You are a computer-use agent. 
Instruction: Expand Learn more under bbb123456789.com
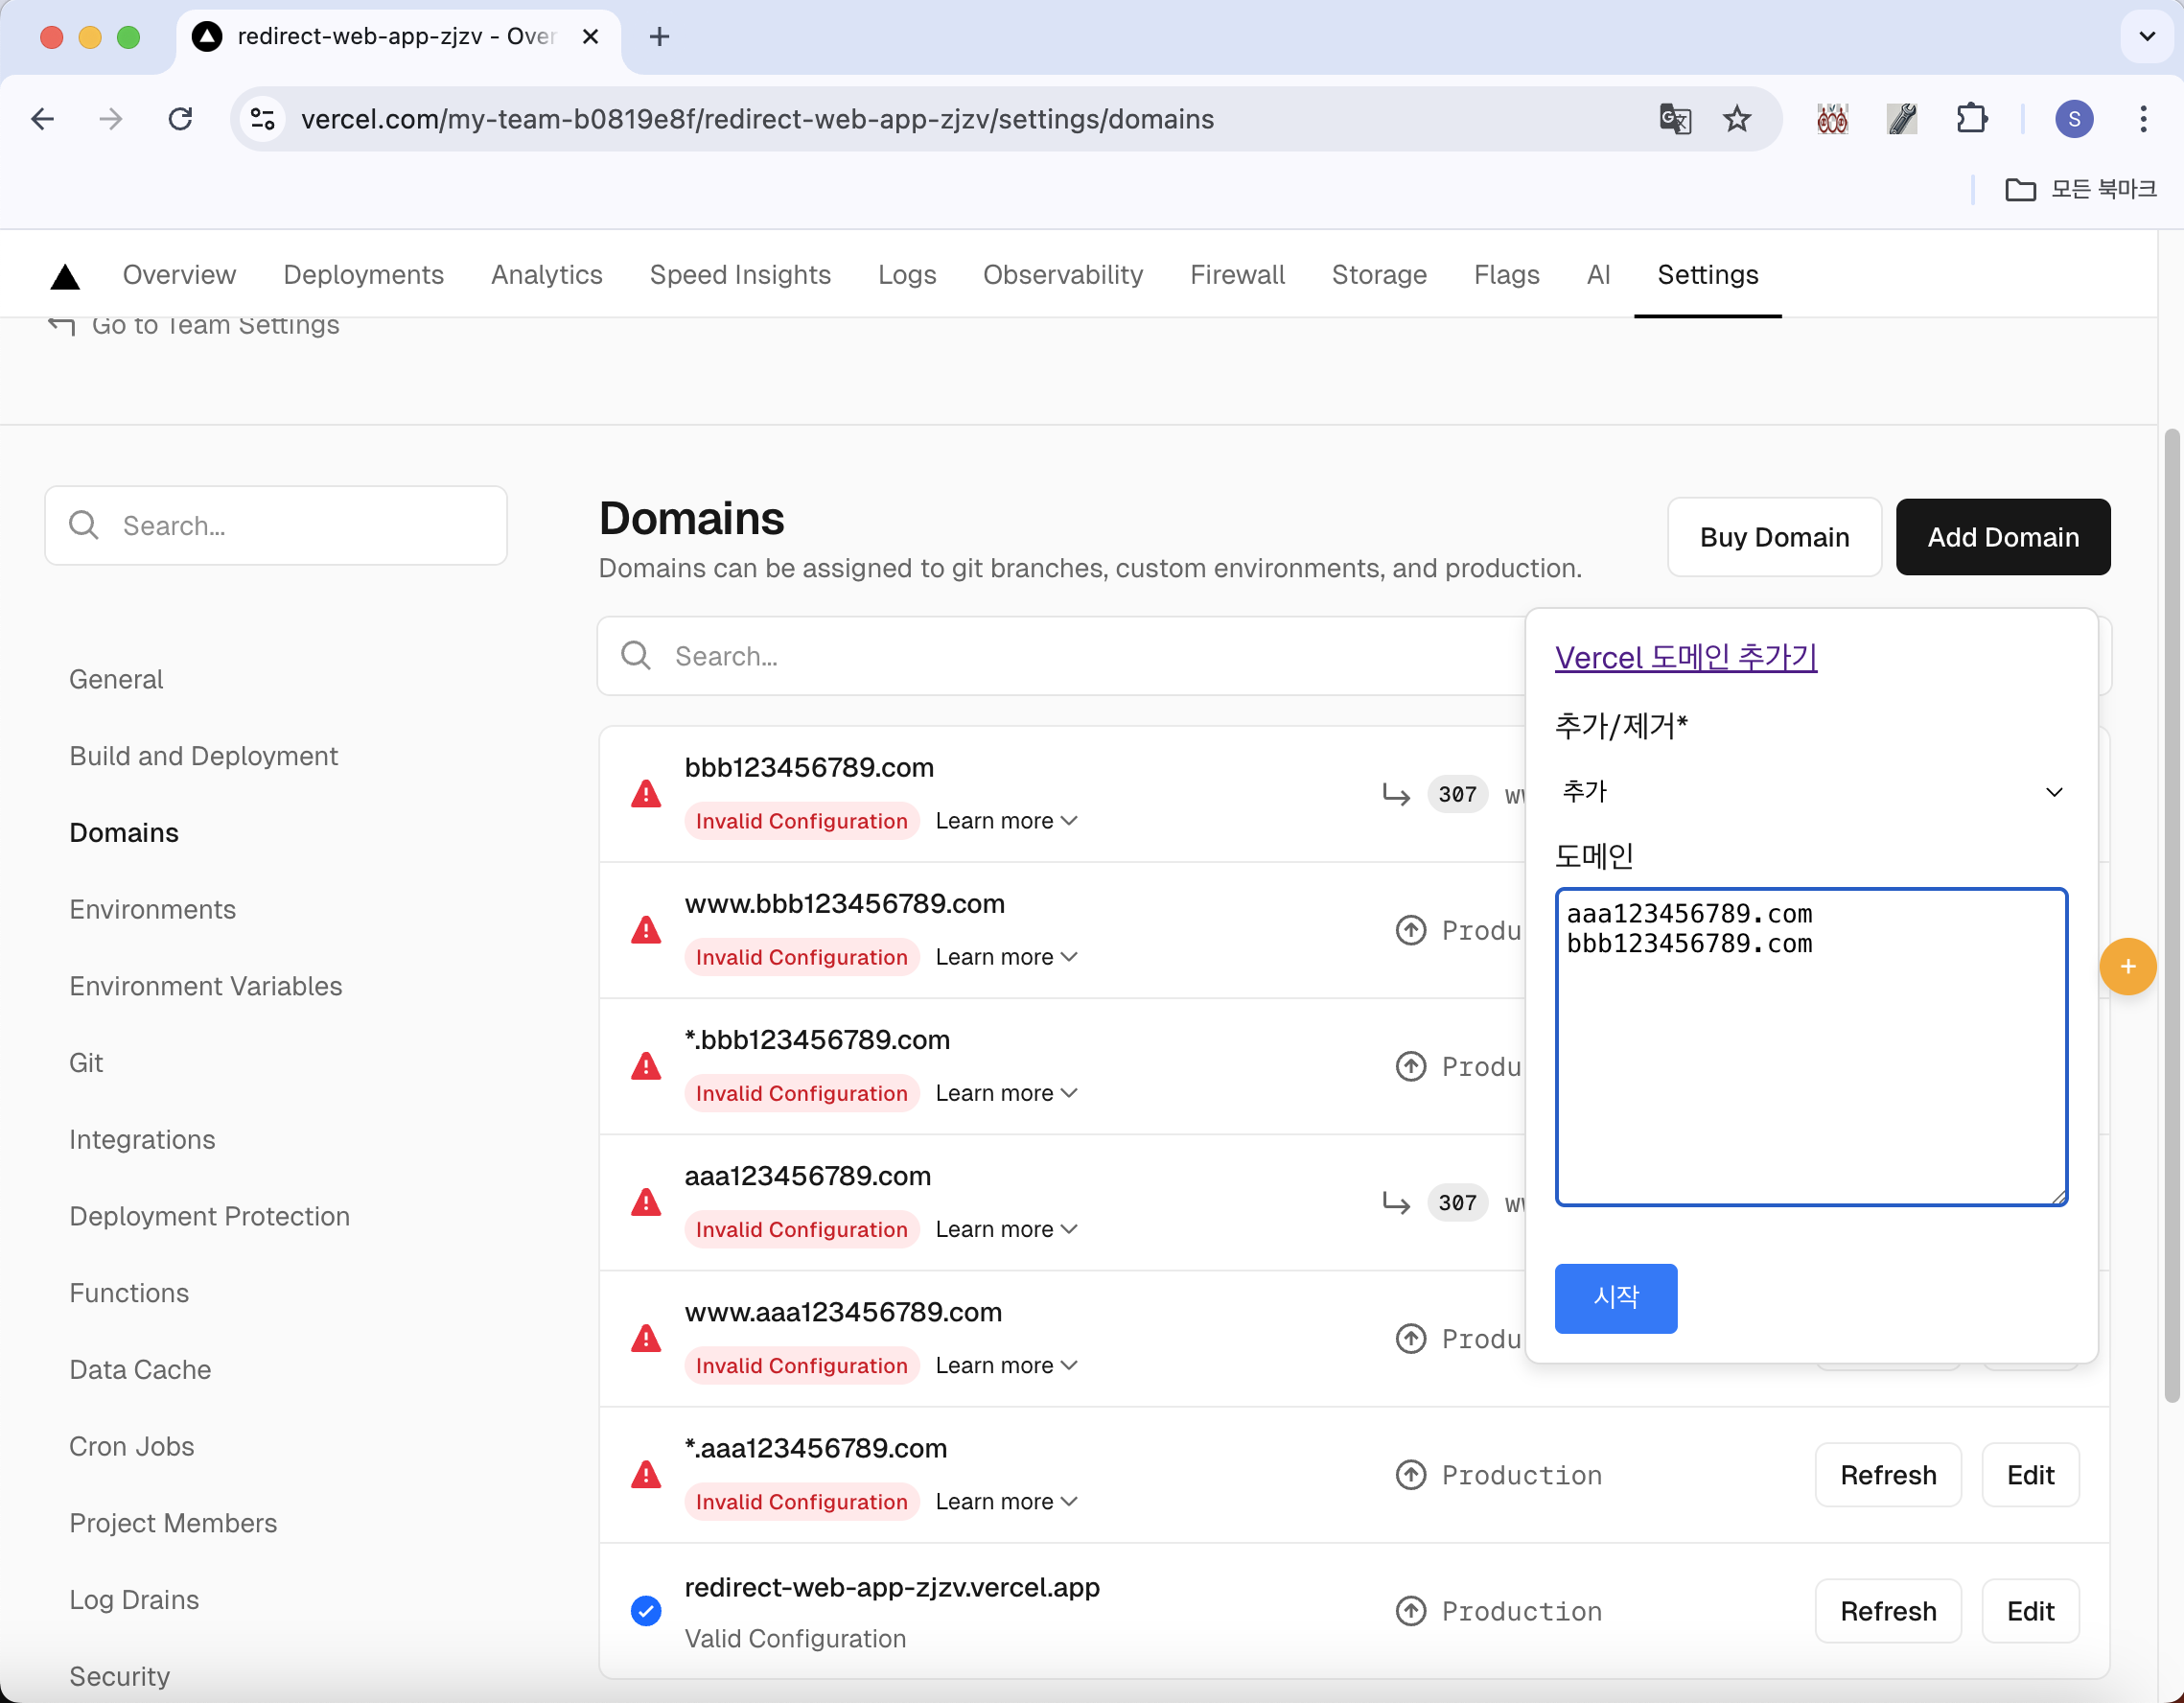(x=1005, y=821)
